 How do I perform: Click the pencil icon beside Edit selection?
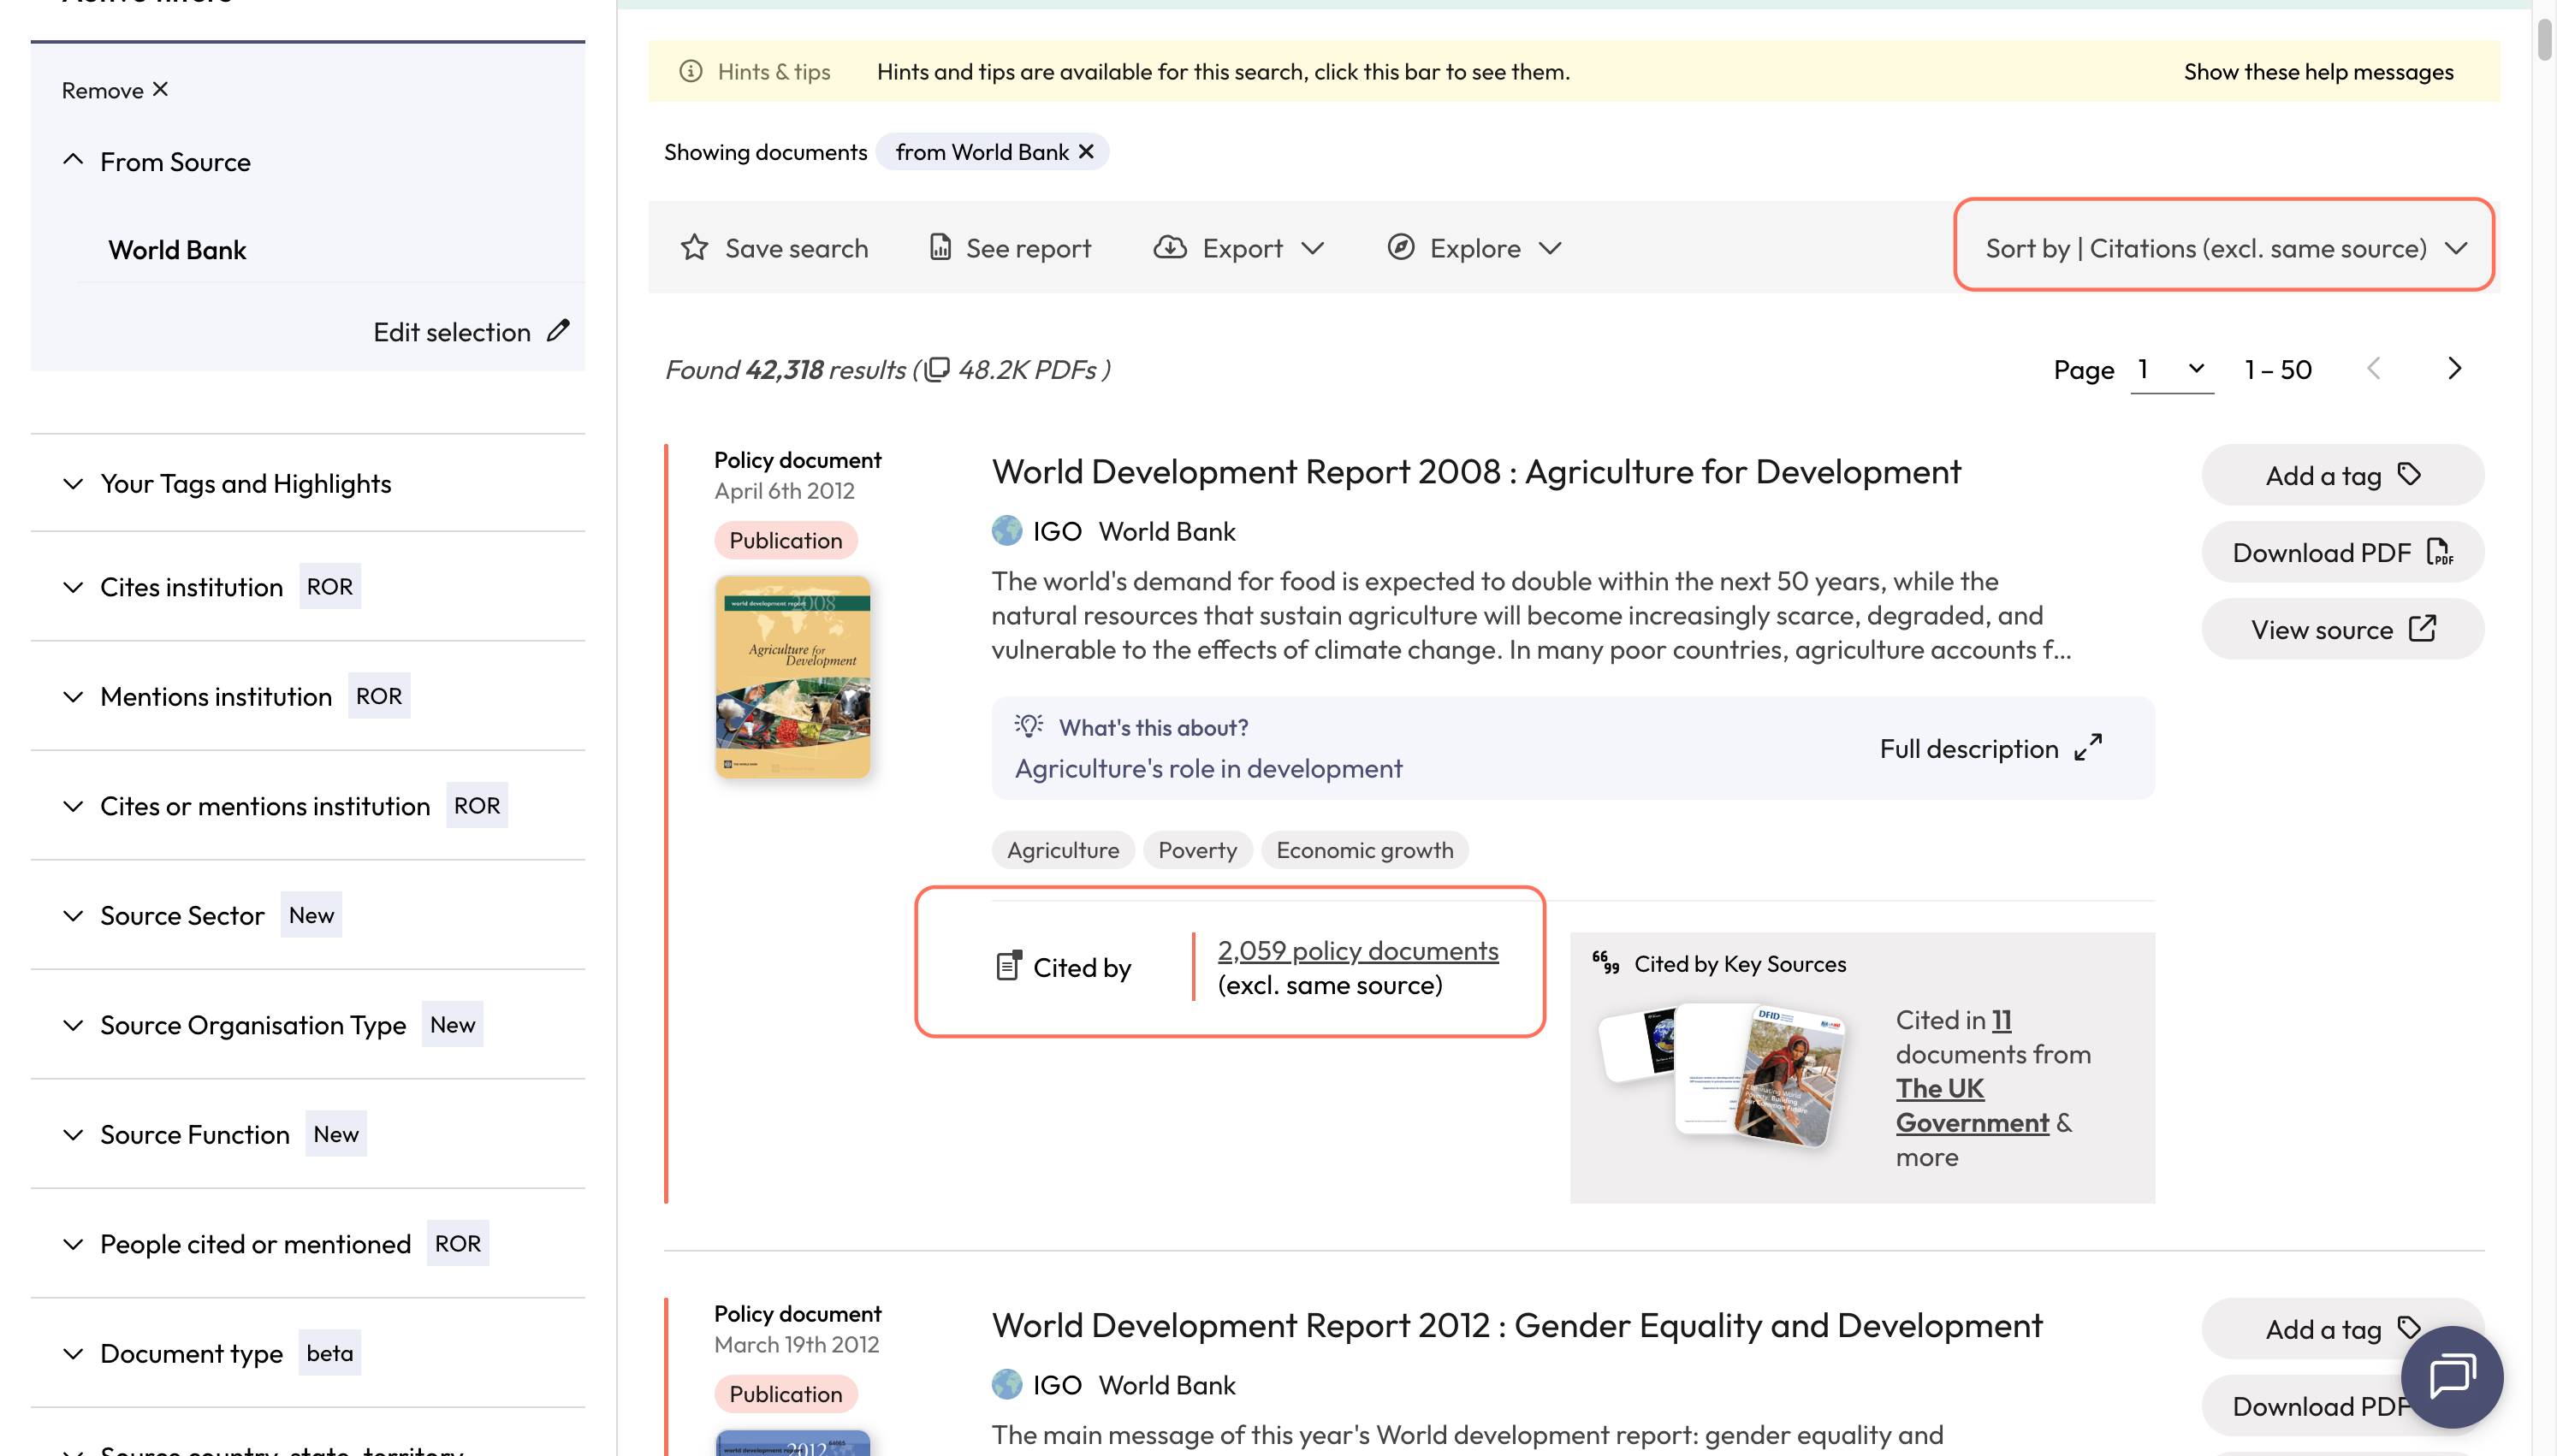pyautogui.click(x=559, y=330)
